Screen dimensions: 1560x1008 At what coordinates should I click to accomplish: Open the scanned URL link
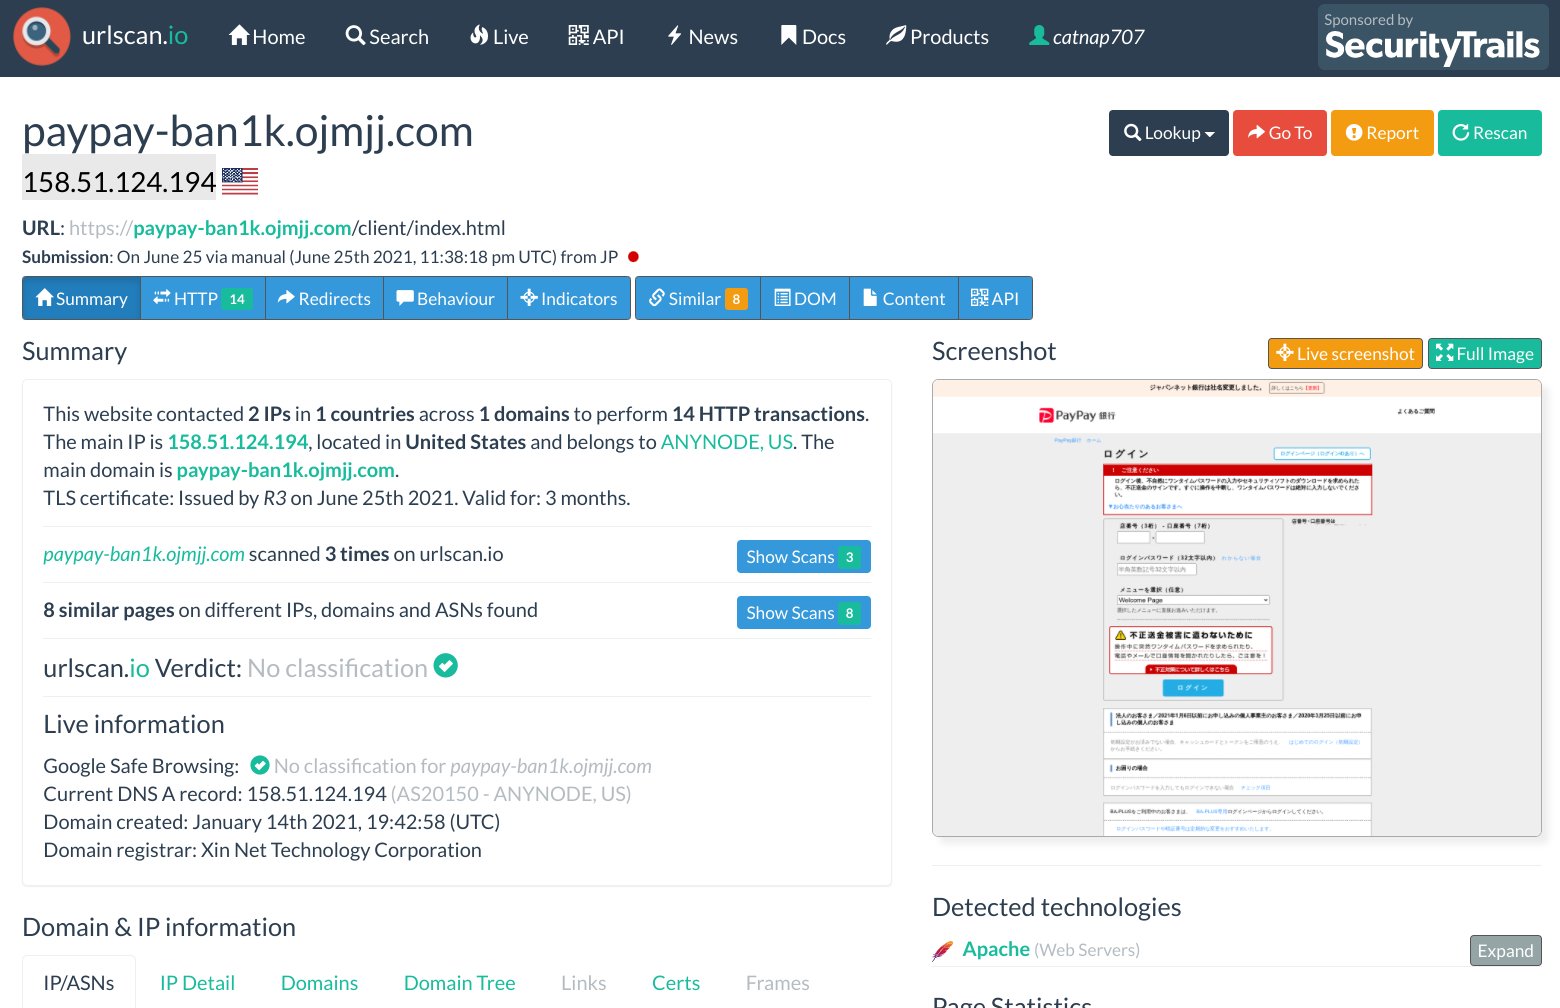pyautogui.click(x=287, y=228)
